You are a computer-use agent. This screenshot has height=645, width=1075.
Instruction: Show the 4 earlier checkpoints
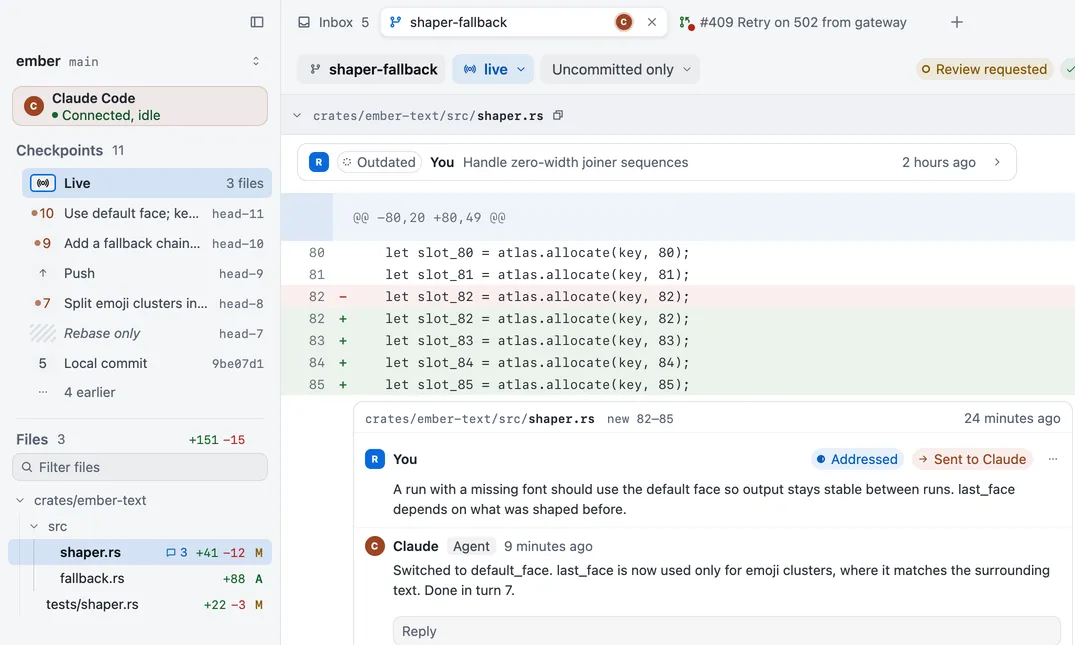(89, 392)
